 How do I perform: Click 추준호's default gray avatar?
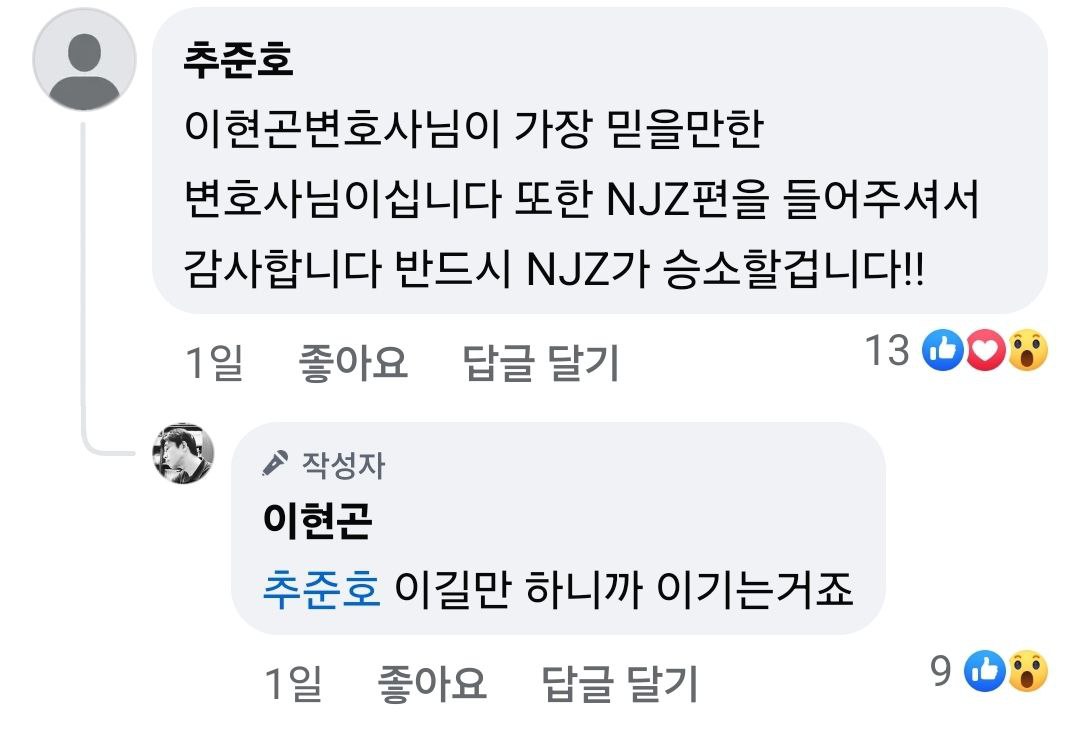[85, 60]
